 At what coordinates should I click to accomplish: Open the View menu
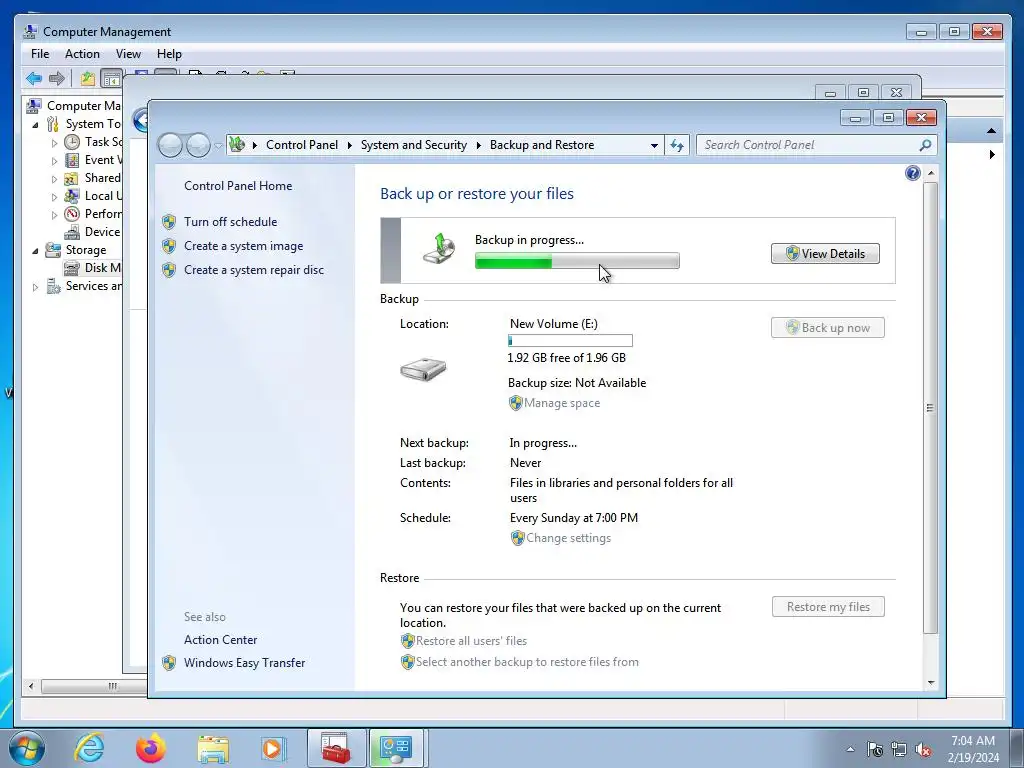click(x=128, y=54)
